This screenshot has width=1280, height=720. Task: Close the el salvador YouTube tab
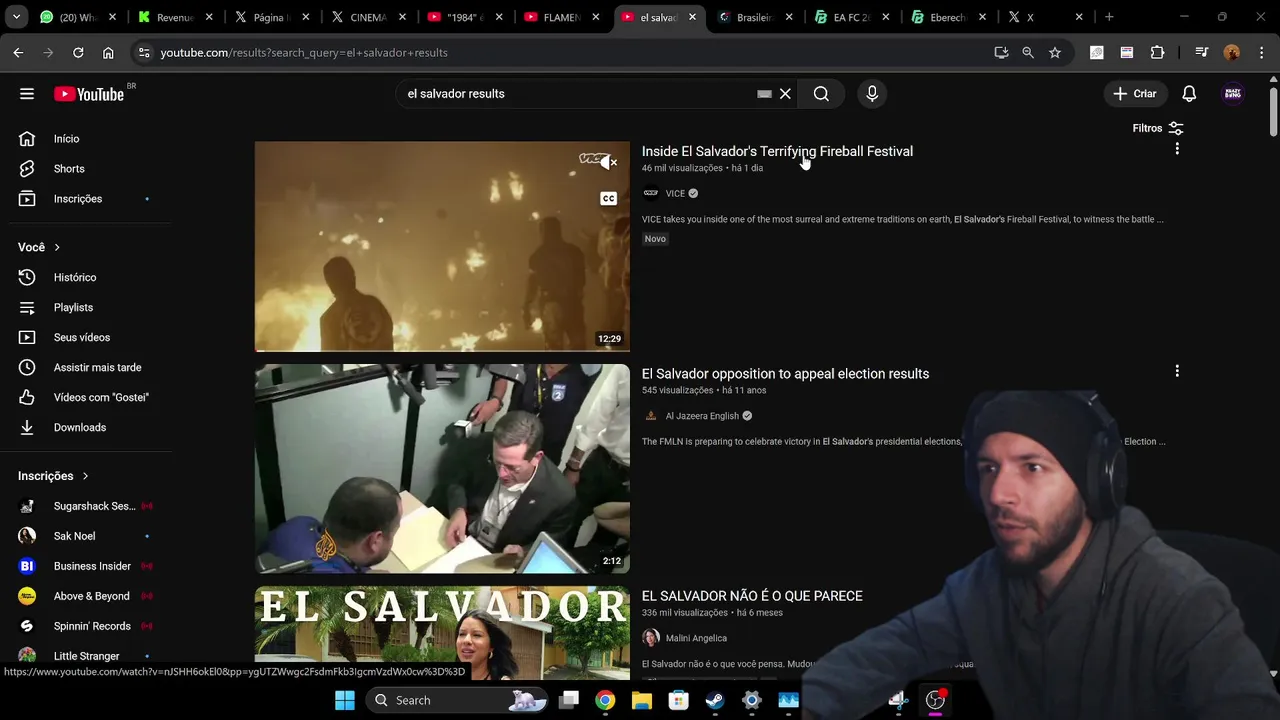pos(692,17)
